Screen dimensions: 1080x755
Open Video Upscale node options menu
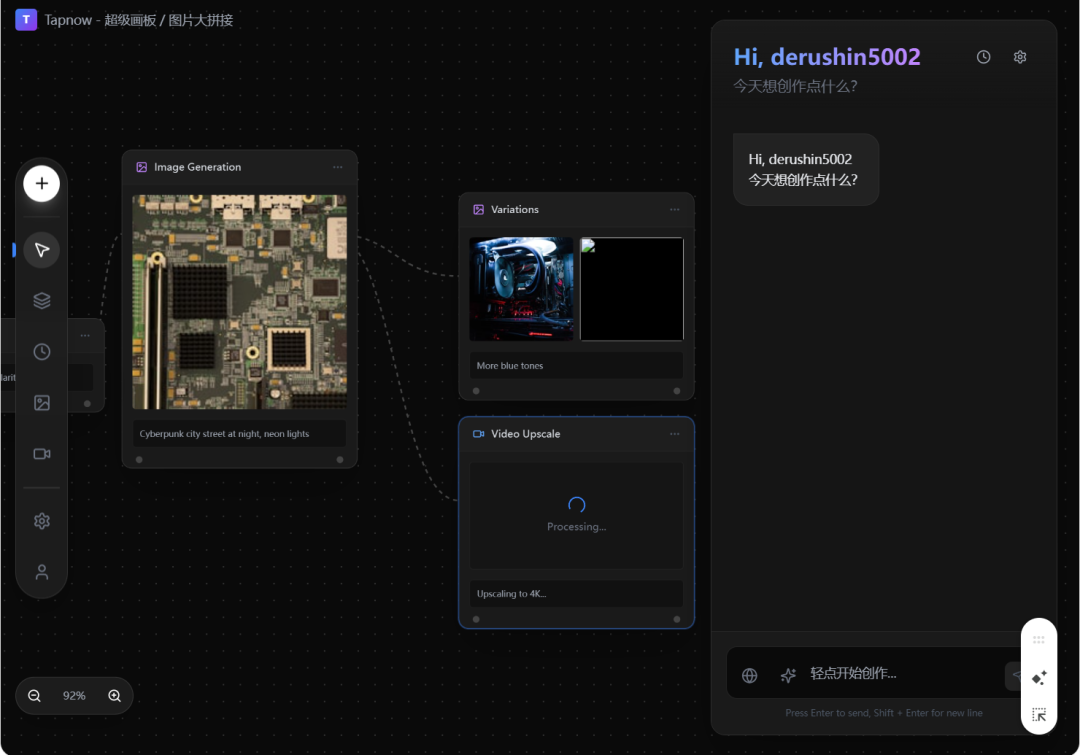[675, 434]
